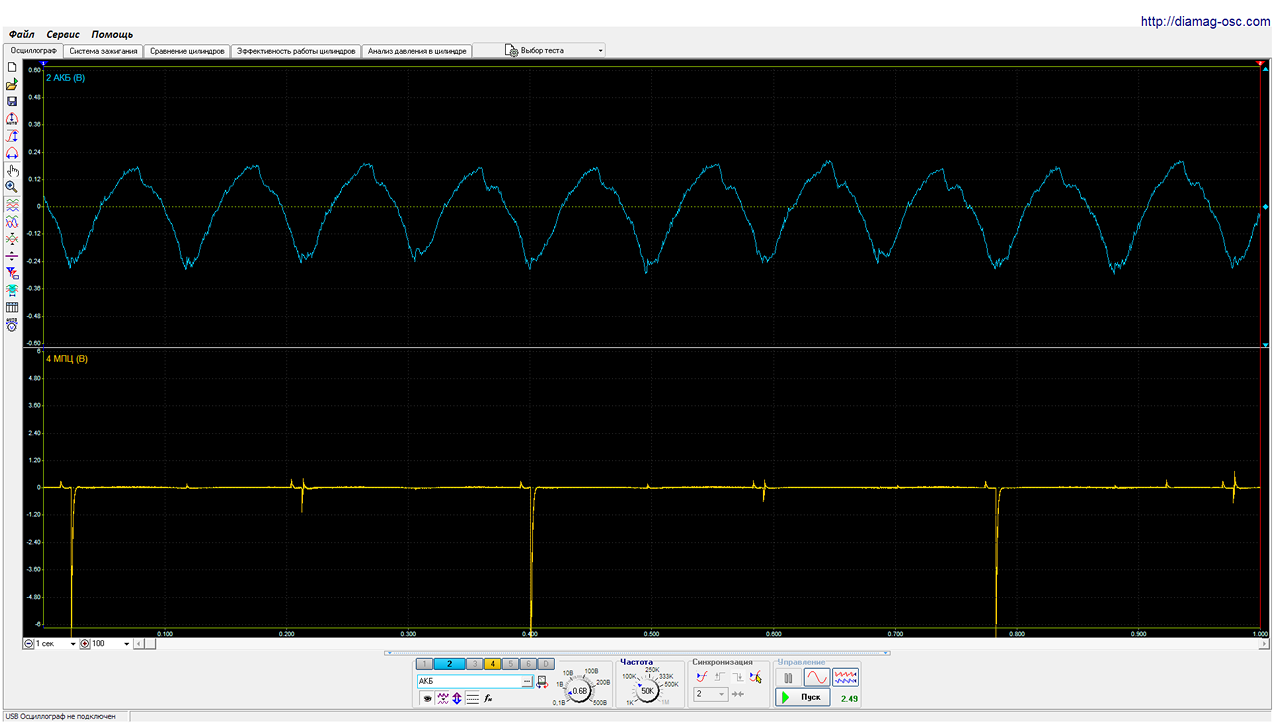This screenshot has width=1280, height=725.
Task: Open a saved oscillogram with the folder icon
Action: (12, 84)
